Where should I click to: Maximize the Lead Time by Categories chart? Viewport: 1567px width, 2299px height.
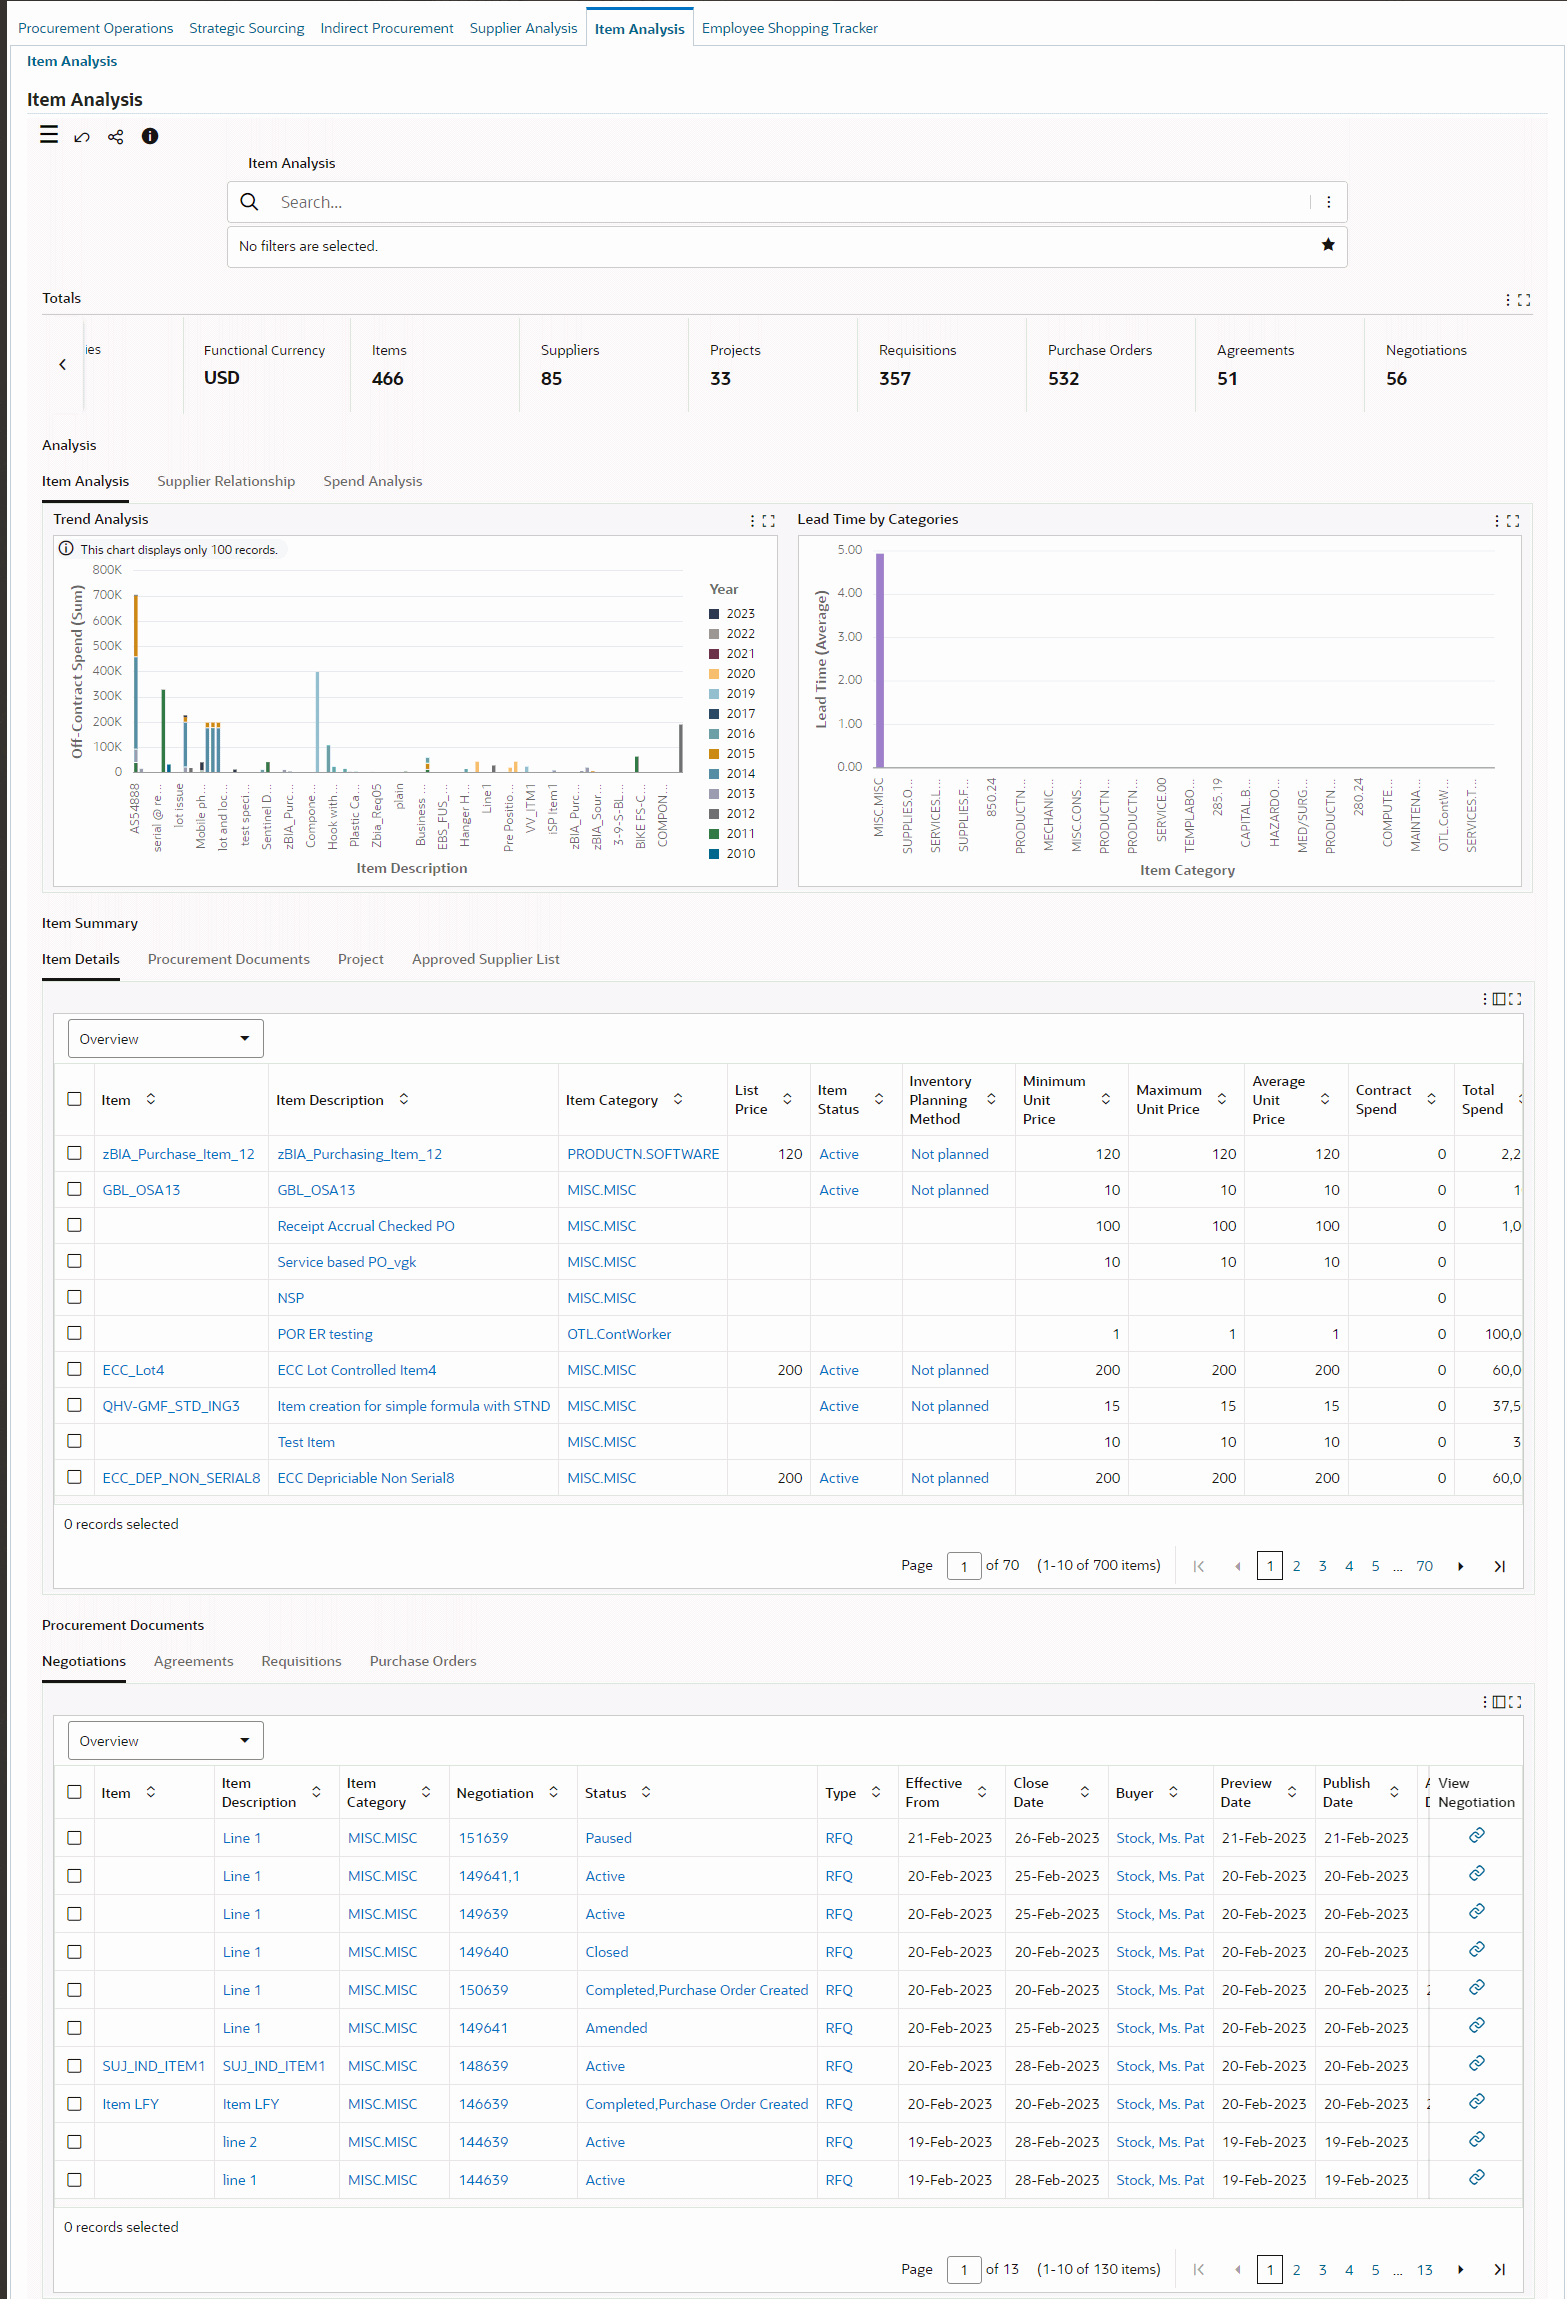click(1513, 521)
